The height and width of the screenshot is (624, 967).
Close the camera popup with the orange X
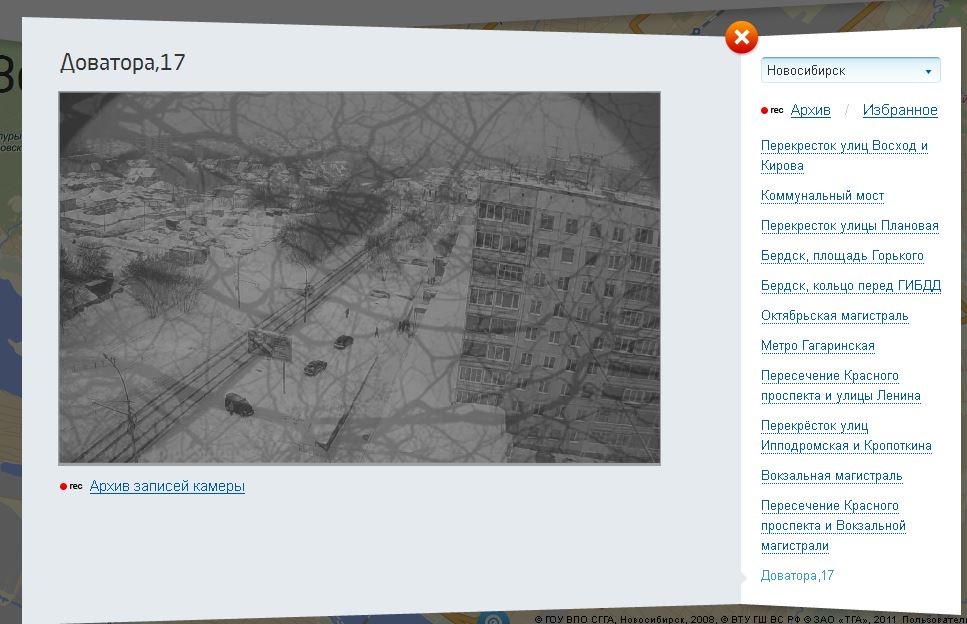point(741,38)
